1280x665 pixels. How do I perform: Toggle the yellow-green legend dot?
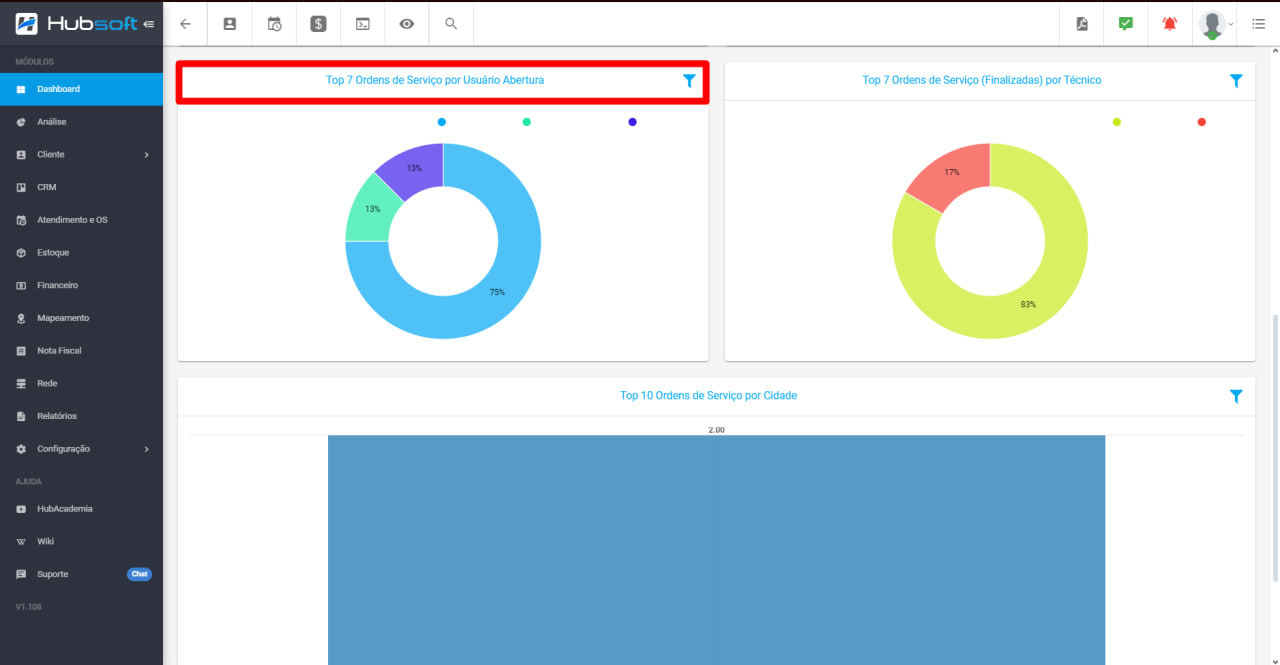[1117, 122]
